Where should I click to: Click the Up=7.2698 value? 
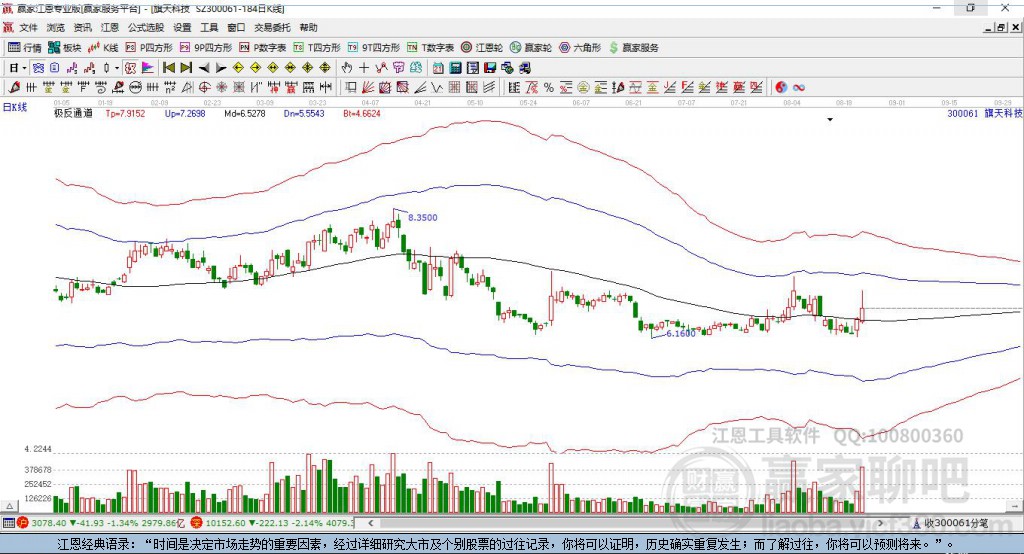tap(185, 114)
